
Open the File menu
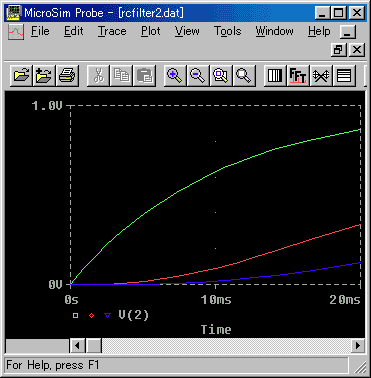tap(40, 31)
